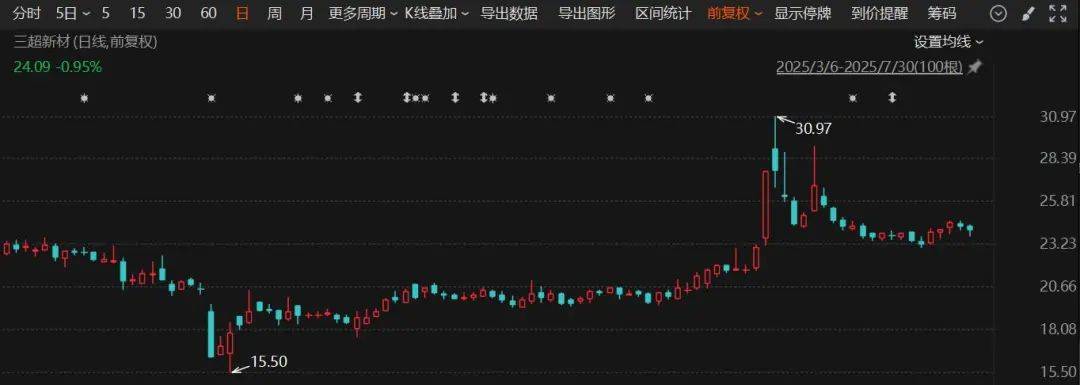Switch to 周 weekly tab
Viewport: 1080px width, 385px height.
pos(274,13)
